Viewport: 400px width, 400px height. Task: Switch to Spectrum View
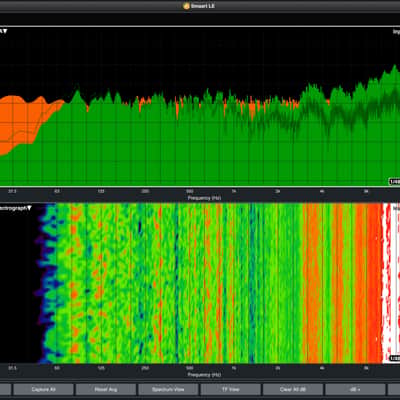coord(168,389)
